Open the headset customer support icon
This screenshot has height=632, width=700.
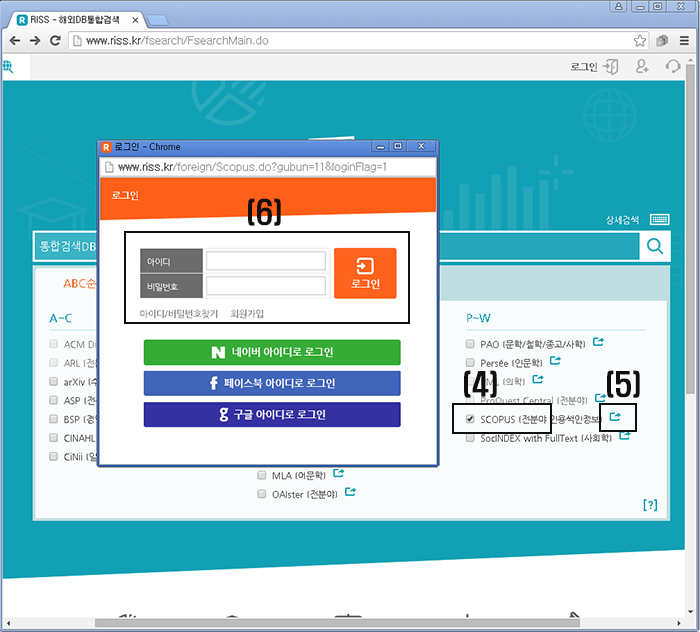pyautogui.click(x=673, y=67)
